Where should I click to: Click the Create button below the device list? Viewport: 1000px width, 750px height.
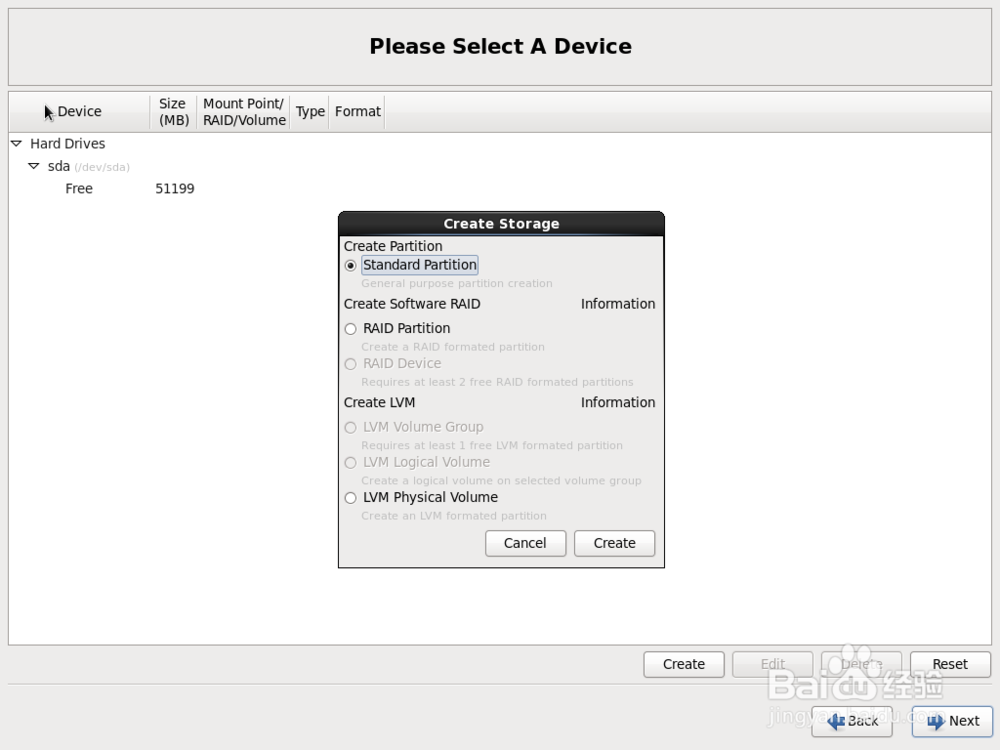click(x=684, y=664)
